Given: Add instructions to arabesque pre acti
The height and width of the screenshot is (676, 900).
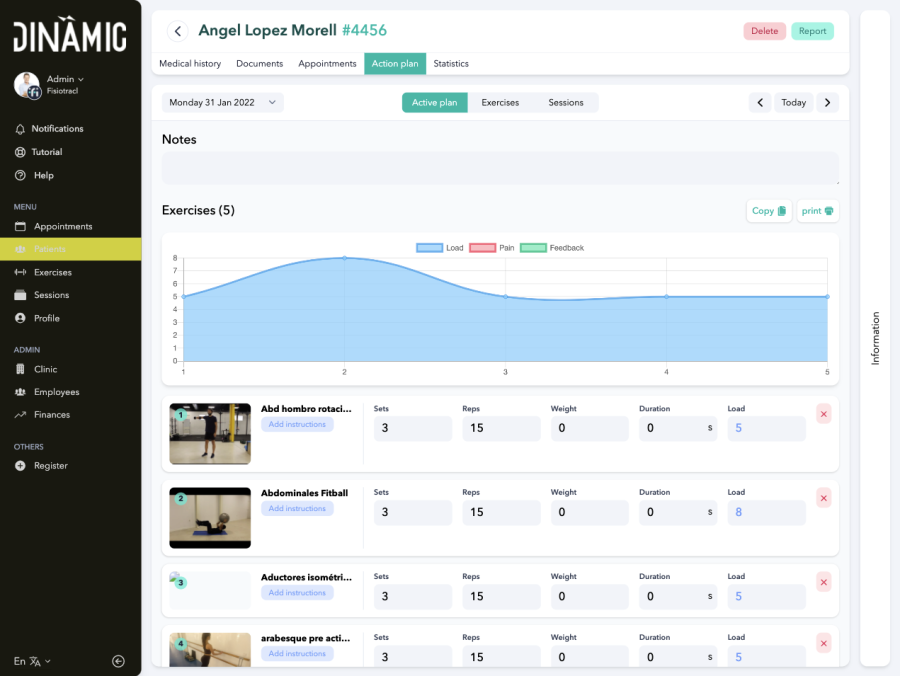Looking at the screenshot, I should [297, 653].
